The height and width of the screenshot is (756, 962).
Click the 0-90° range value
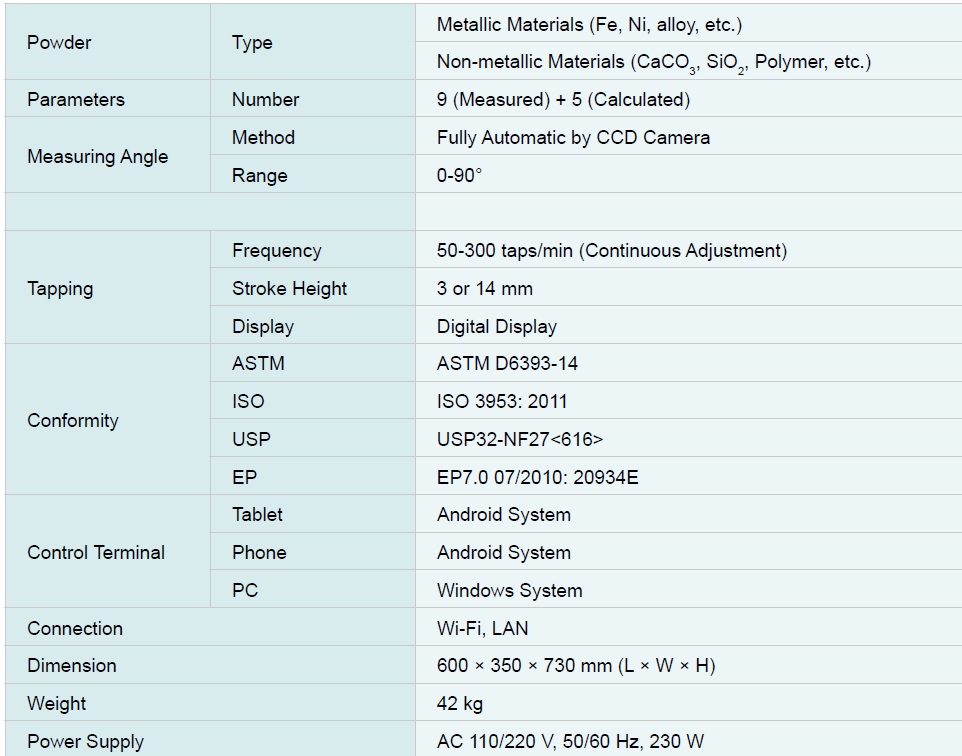pyautogui.click(x=459, y=176)
